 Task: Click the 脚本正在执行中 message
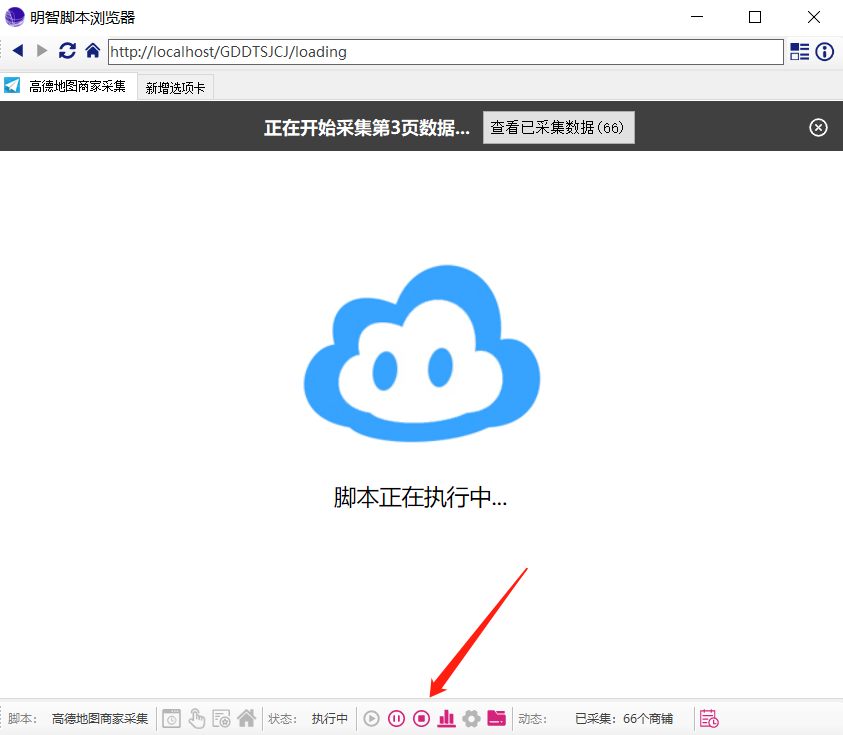(420, 497)
